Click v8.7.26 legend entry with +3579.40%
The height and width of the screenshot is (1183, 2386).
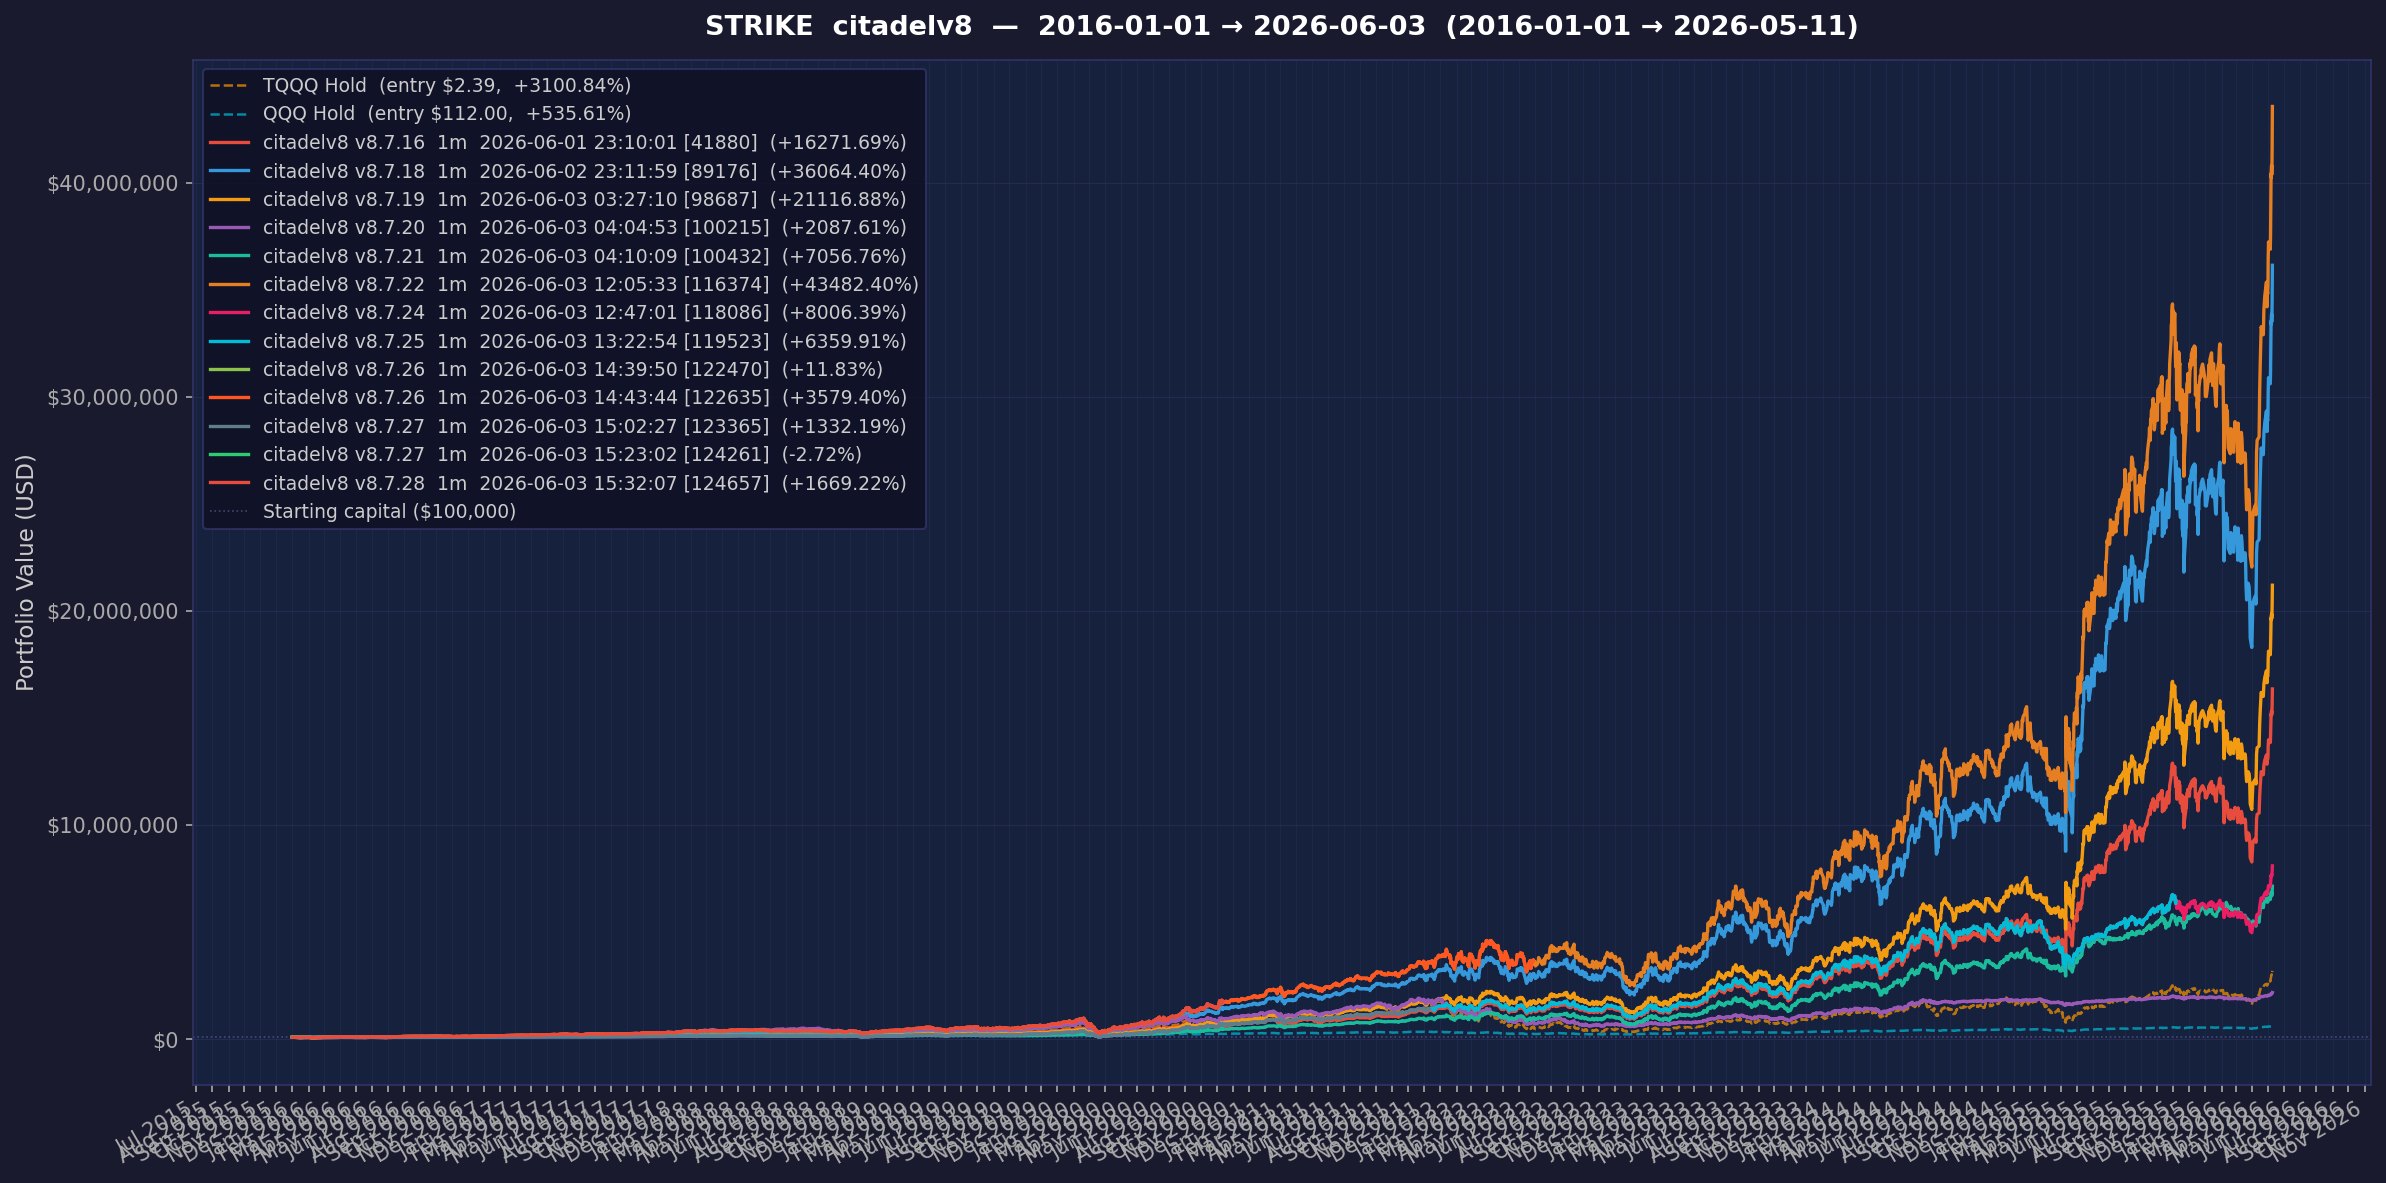[x=558, y=398]
